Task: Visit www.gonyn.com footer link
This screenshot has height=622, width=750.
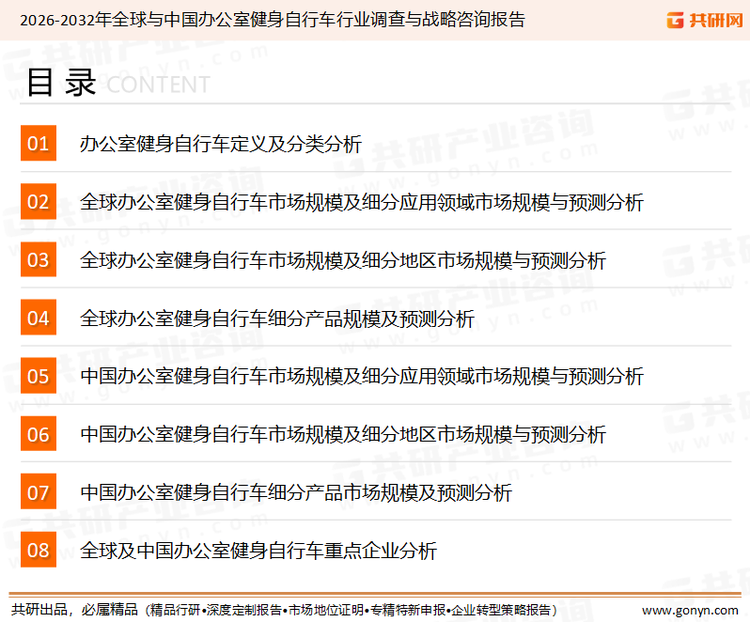Action: (x=690, y=610)
